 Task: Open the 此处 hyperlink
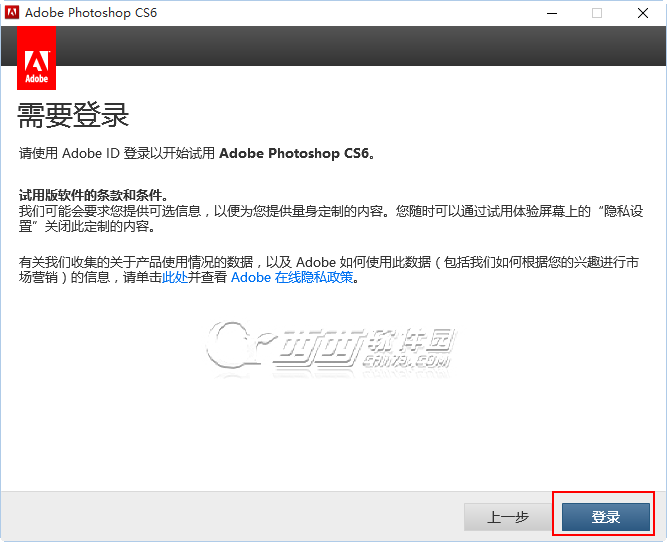(x=175, y=277)
